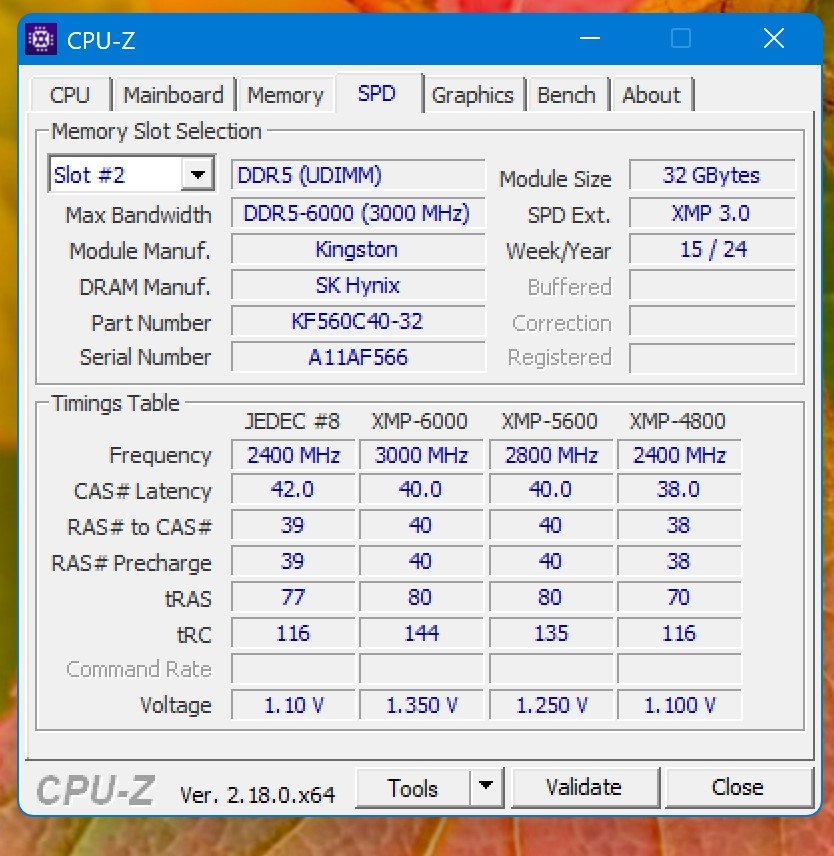Click the DDR5 (UDIMM) memory type field
834x856 pixels.
click(358, 175)
